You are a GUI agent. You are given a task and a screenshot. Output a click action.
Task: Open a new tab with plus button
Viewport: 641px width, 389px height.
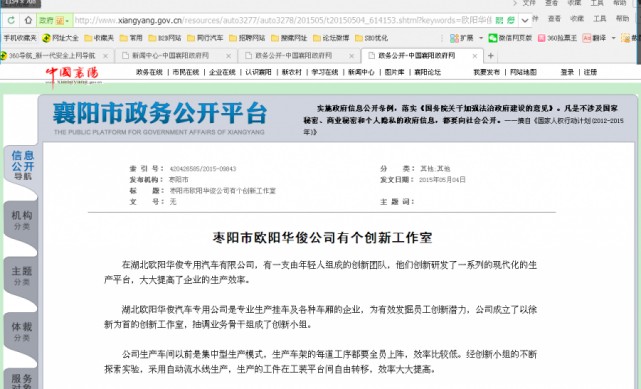tap(491, 56)
